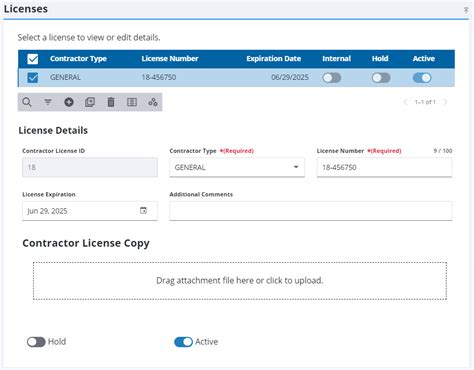Screen dimensions: 474x370
Task: Sort by License Number column header
Action: tap(170, 59)
